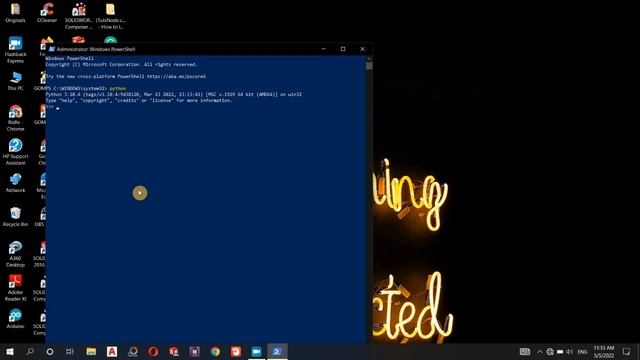Open This PC from the desktop
The height and width of the screenshot is (360, 640).
15,80
